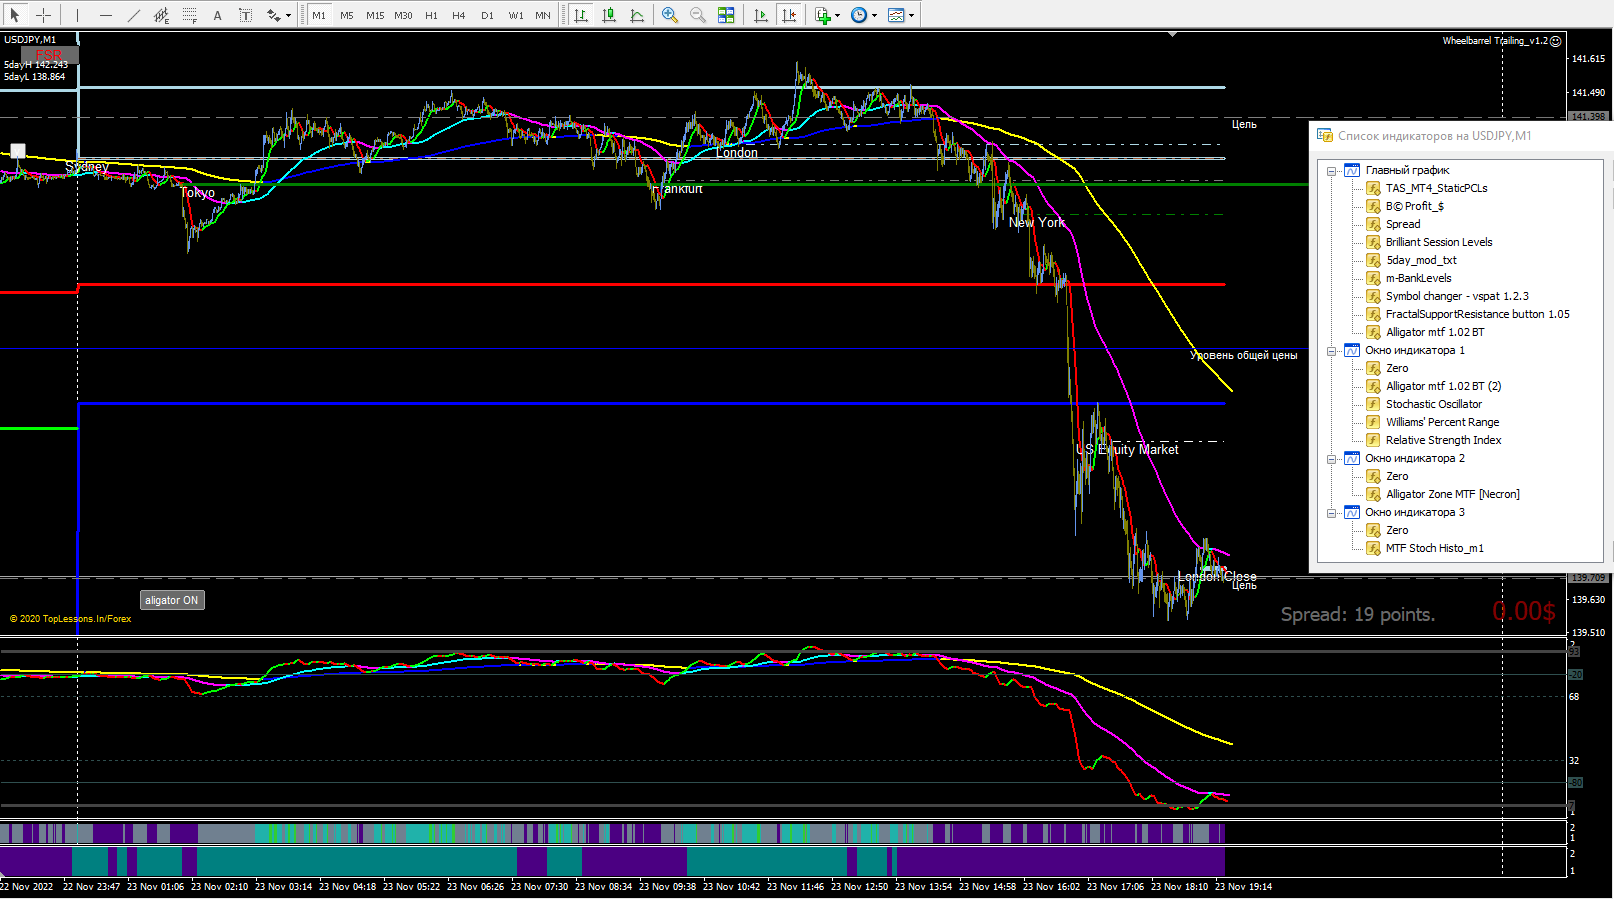Toggle the chart auto scroll icon
Screen dimensions: 1614x899
point(761,15)
